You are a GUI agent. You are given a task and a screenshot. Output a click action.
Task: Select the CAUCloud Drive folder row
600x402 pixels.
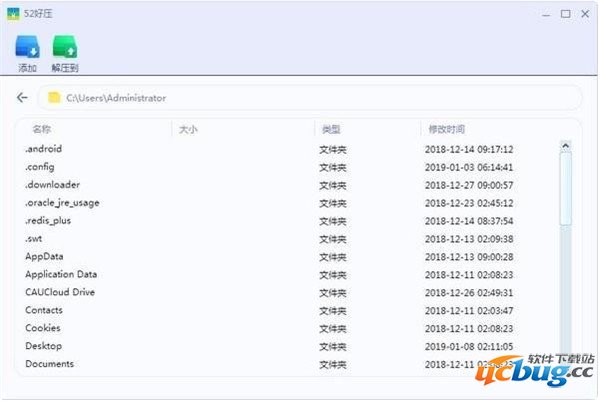tap(289, 293)
